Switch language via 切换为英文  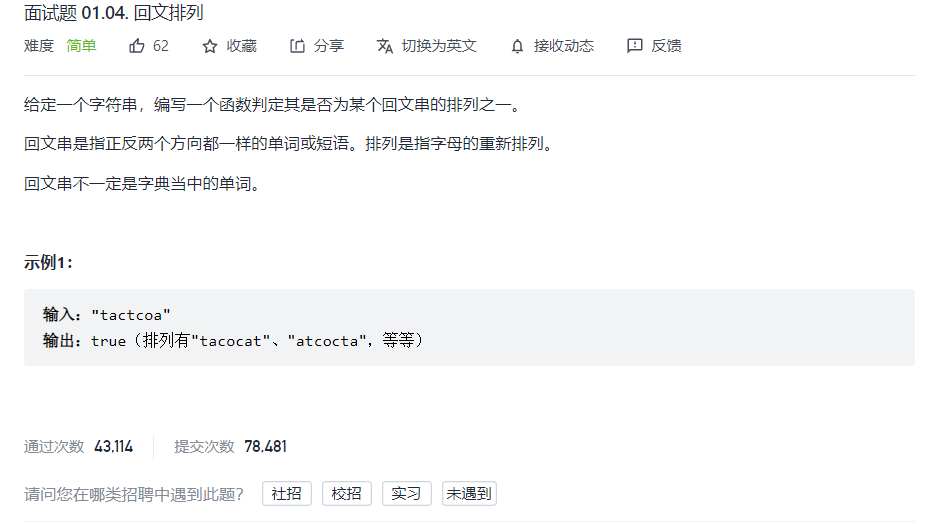(x=439, y=46)
